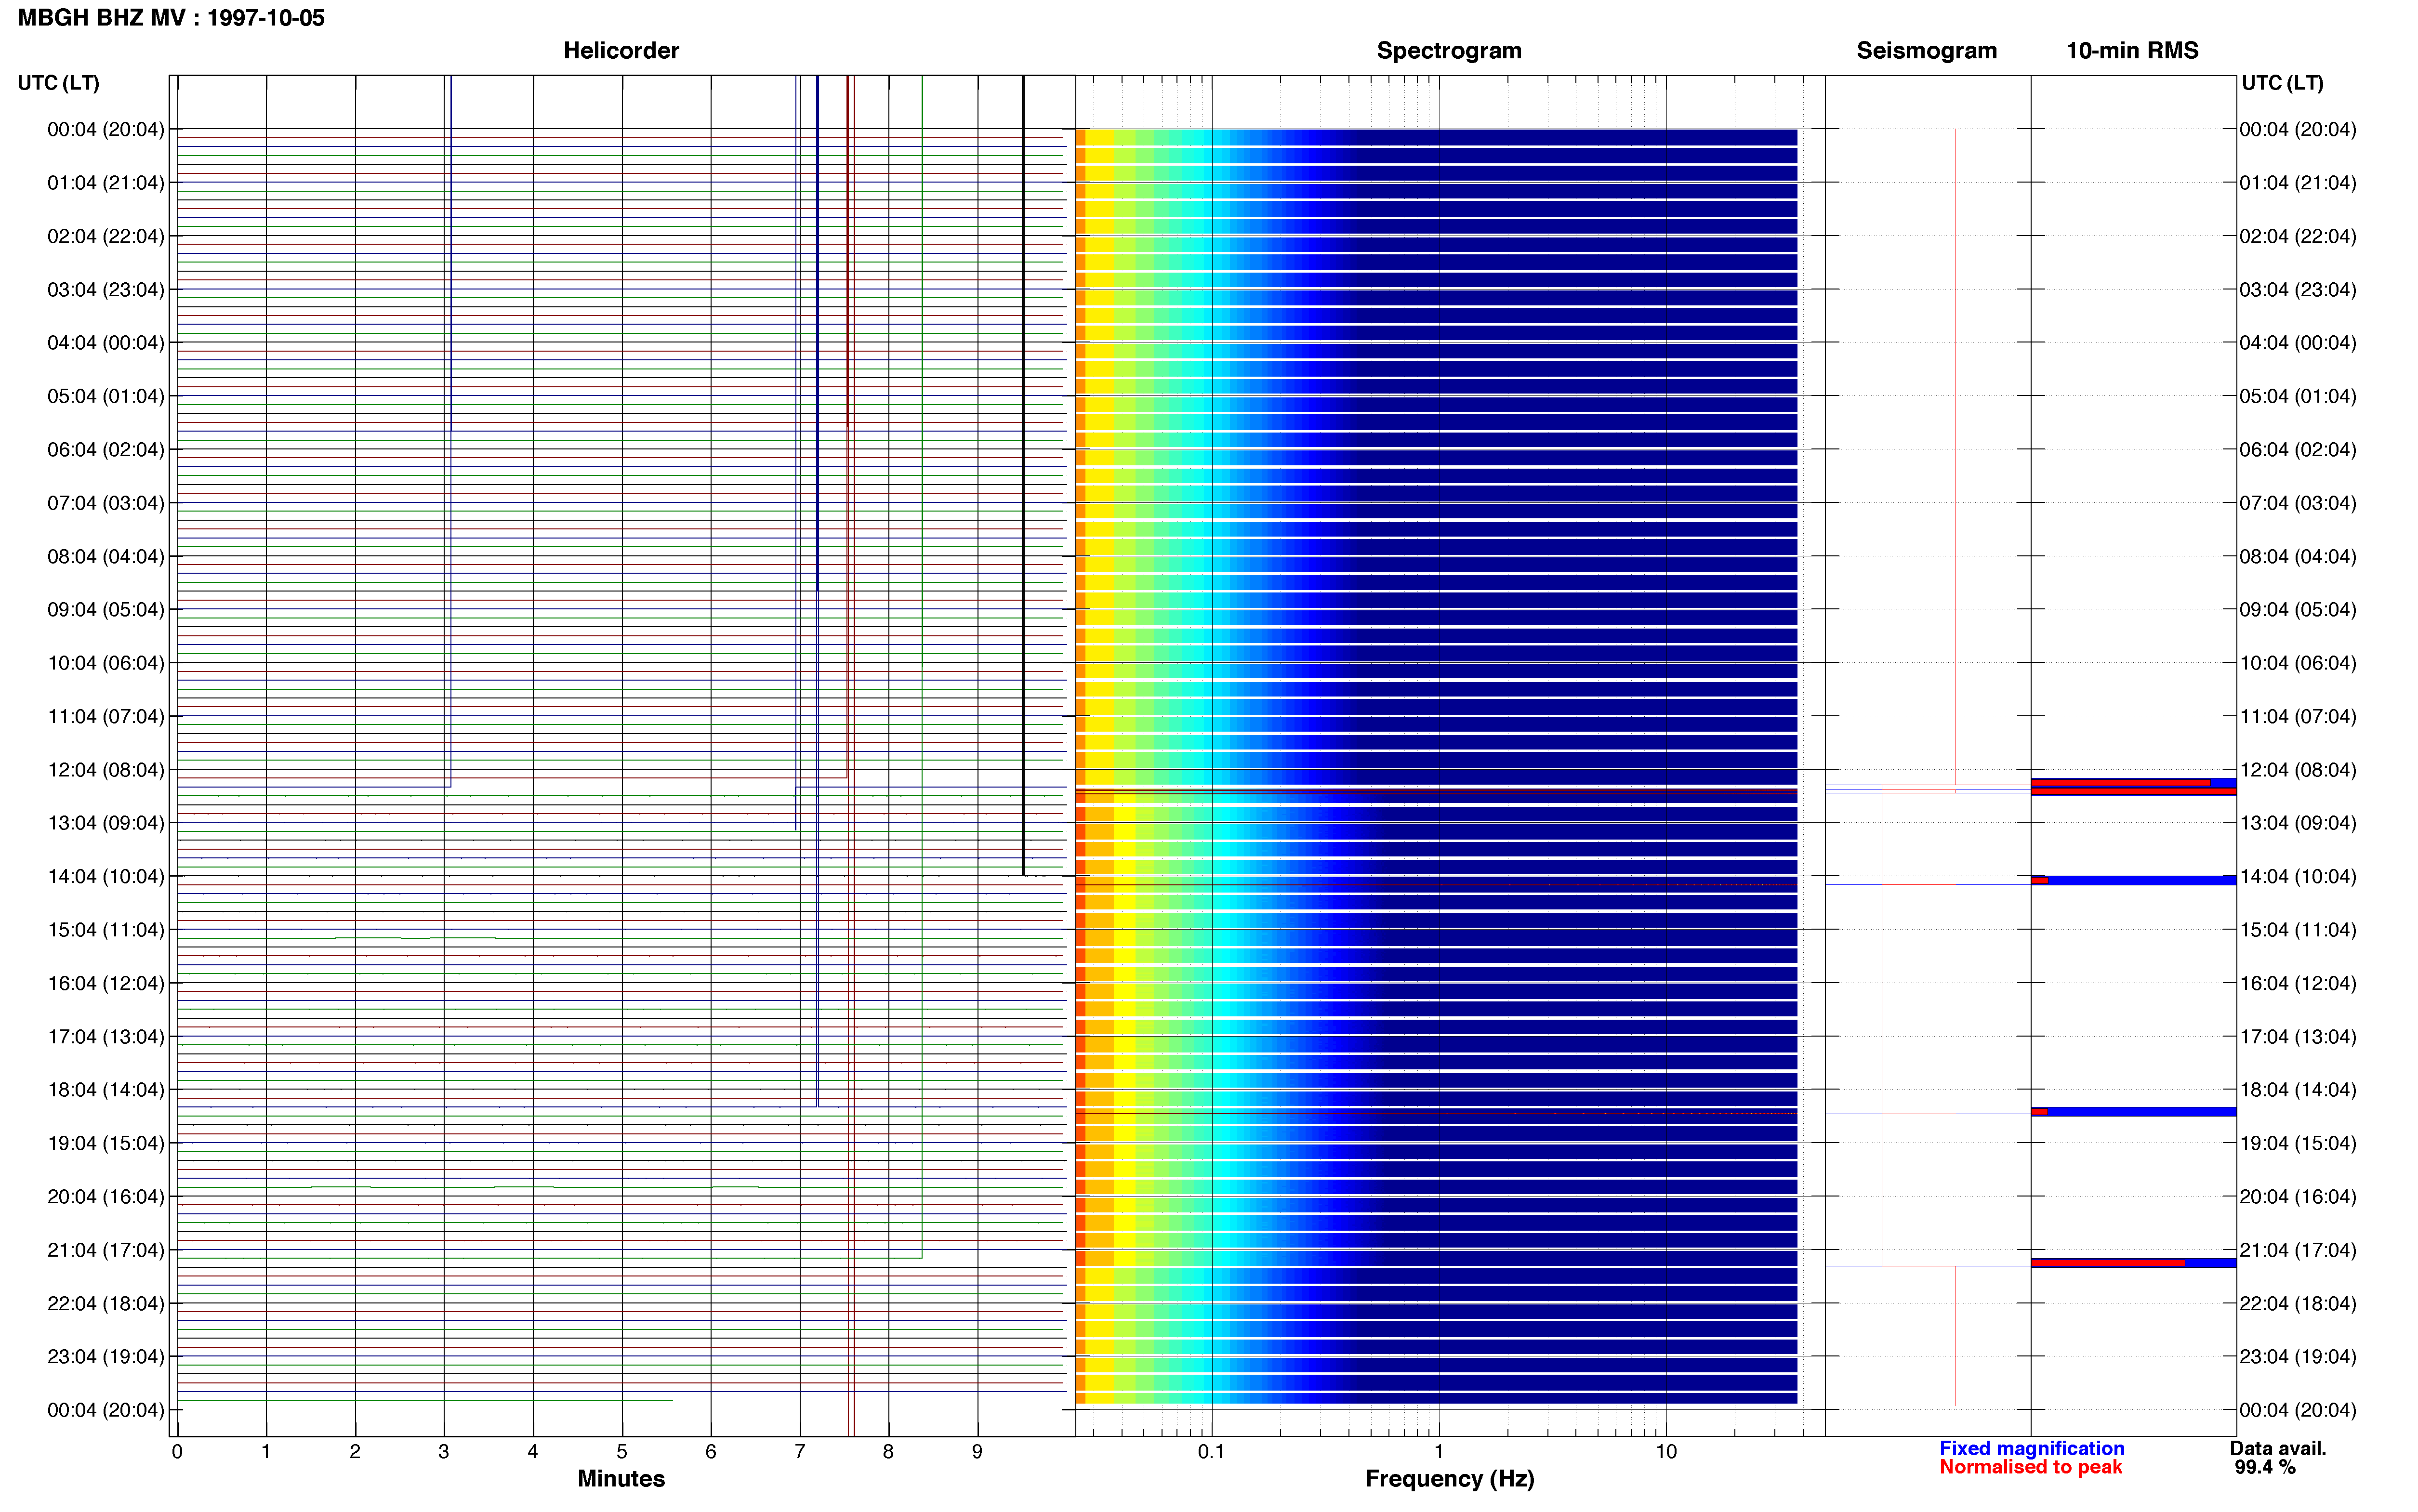Click "06:04 (02:04)" on the Helicorder time axis
2418x1512 pixels.
[x=106, y=450]
